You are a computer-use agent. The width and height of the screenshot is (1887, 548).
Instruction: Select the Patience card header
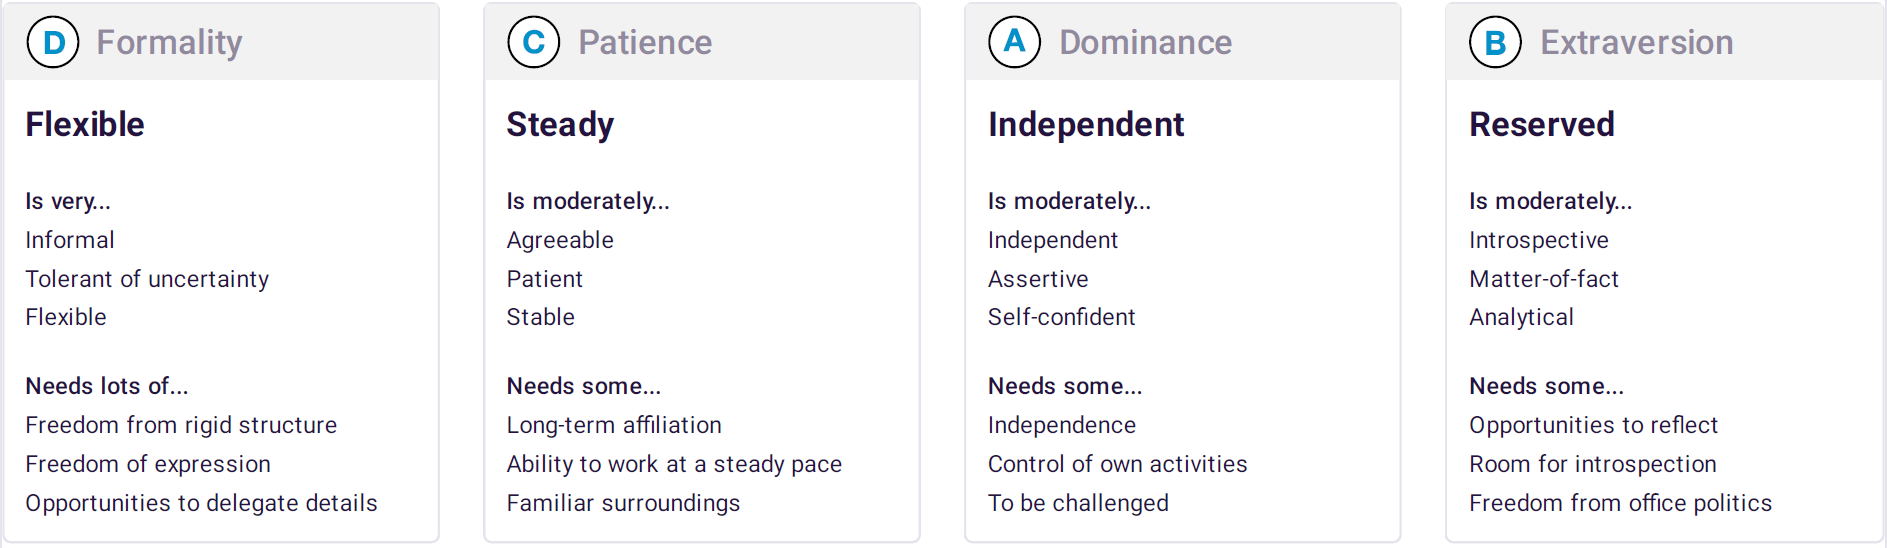(x=702, y=42)
